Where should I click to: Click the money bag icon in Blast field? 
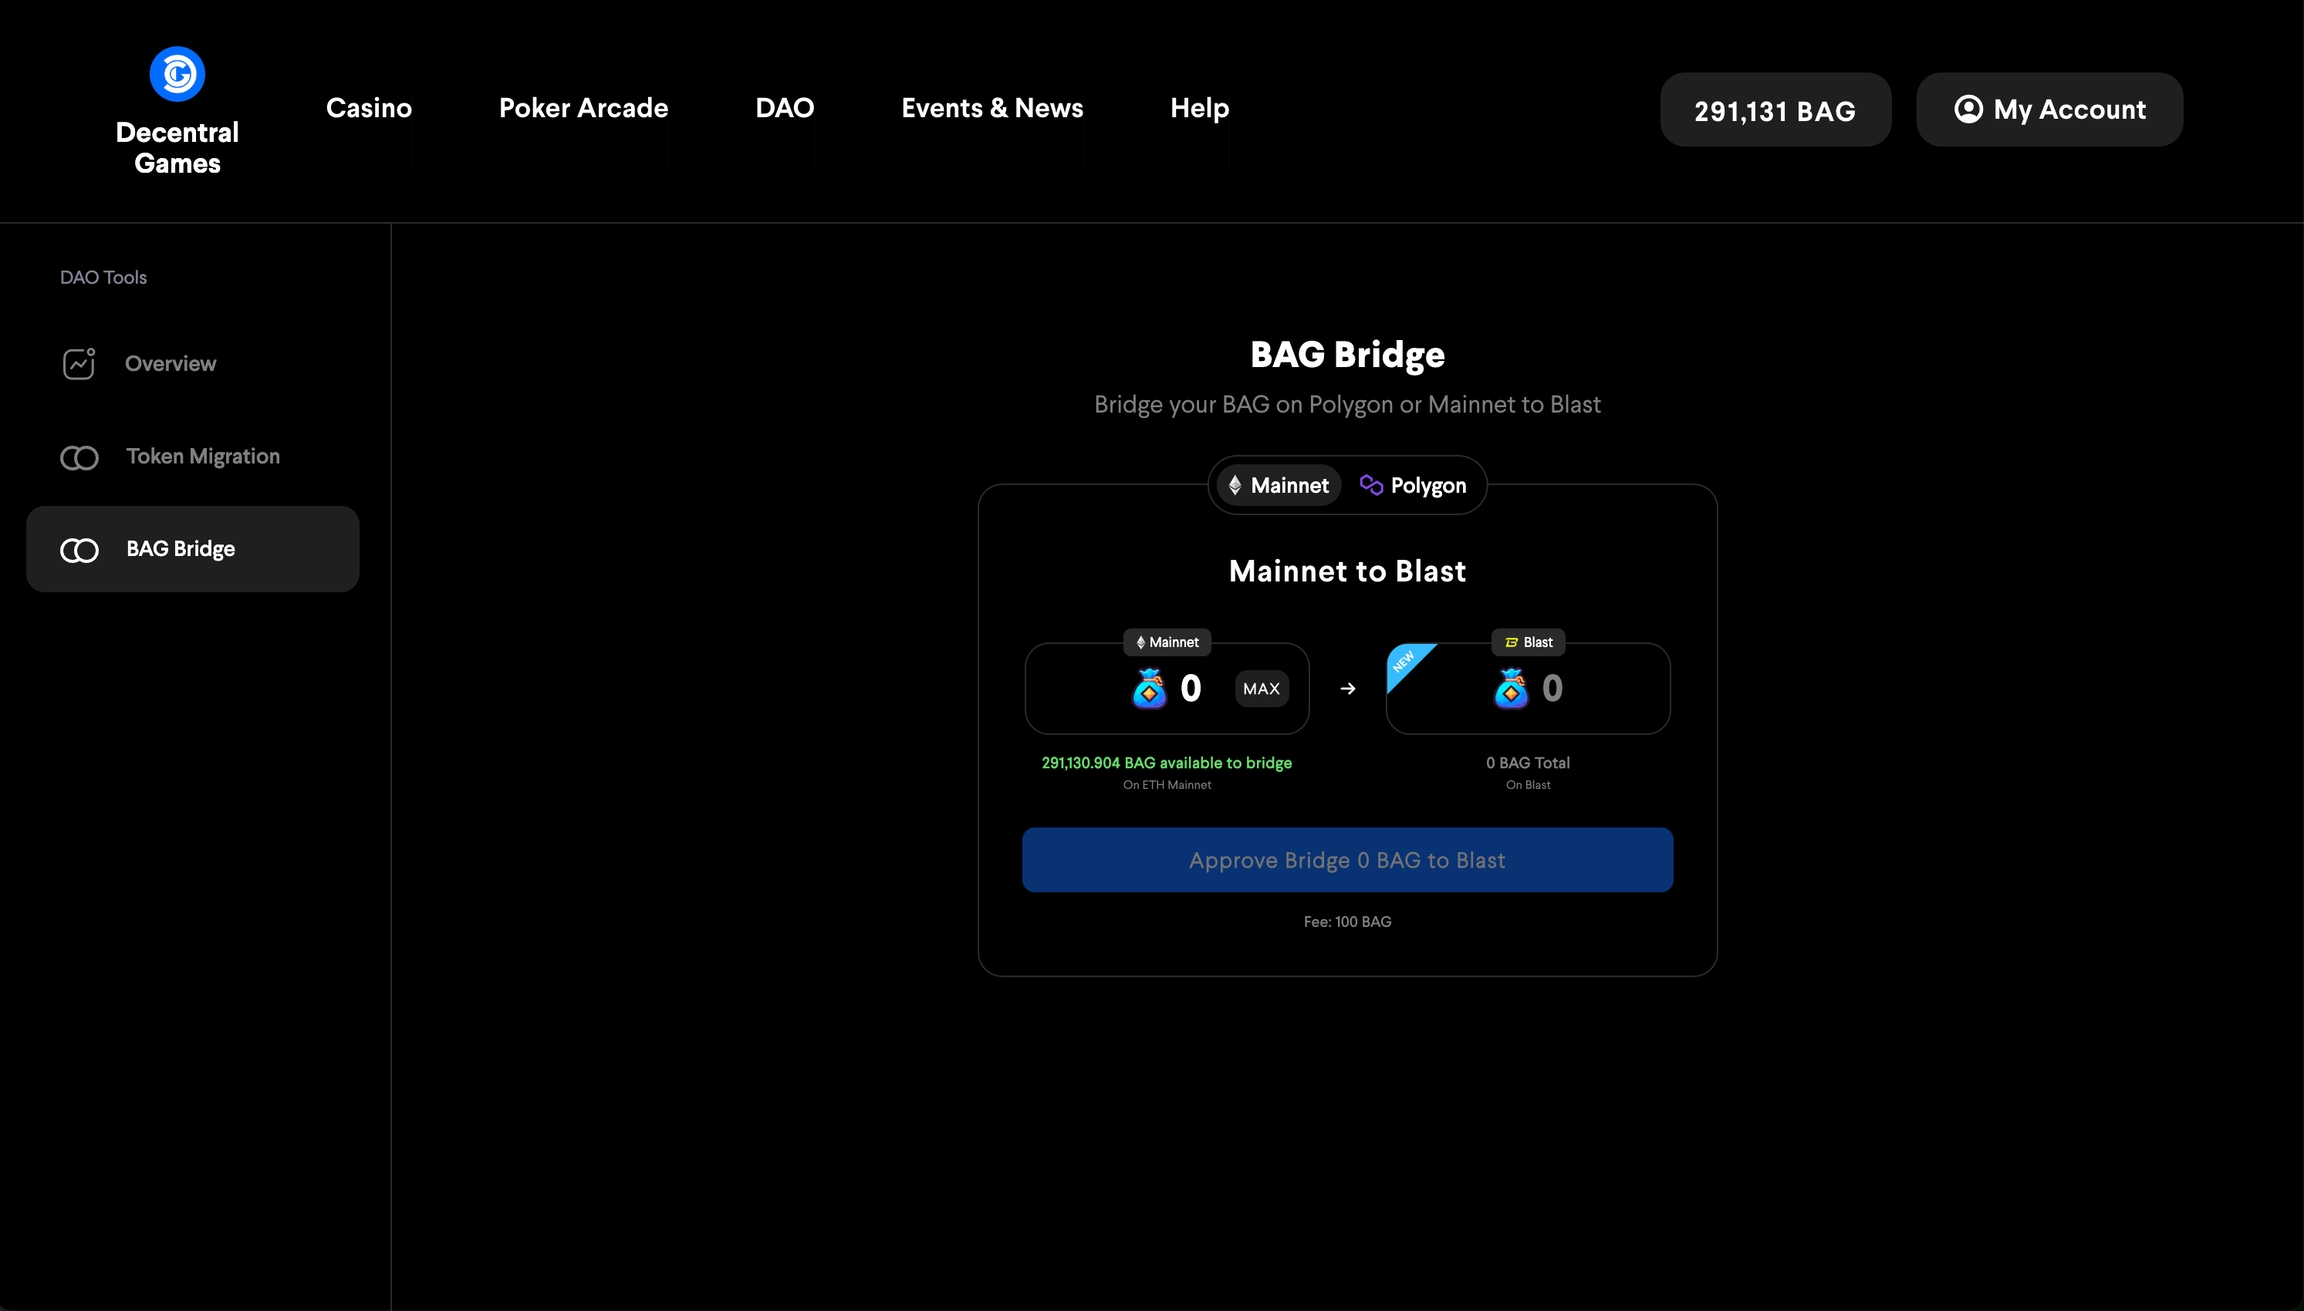click(1511, 689)
